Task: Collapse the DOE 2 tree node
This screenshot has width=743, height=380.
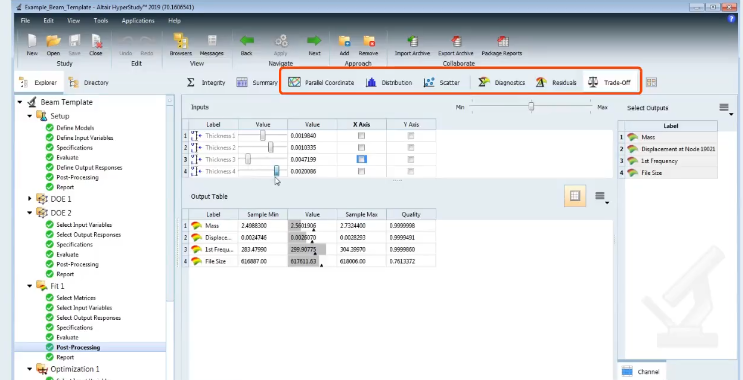Action: coord(30,213)
